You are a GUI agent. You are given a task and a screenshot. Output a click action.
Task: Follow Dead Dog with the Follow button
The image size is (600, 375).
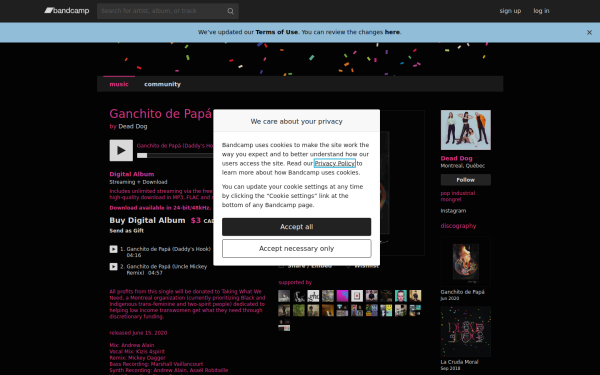[465, 180]
